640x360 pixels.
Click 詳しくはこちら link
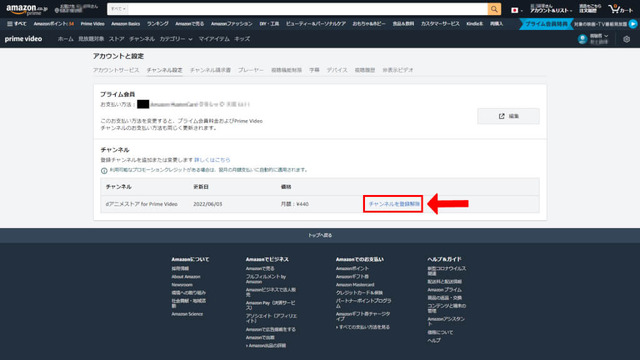click(x=212, y=160)
